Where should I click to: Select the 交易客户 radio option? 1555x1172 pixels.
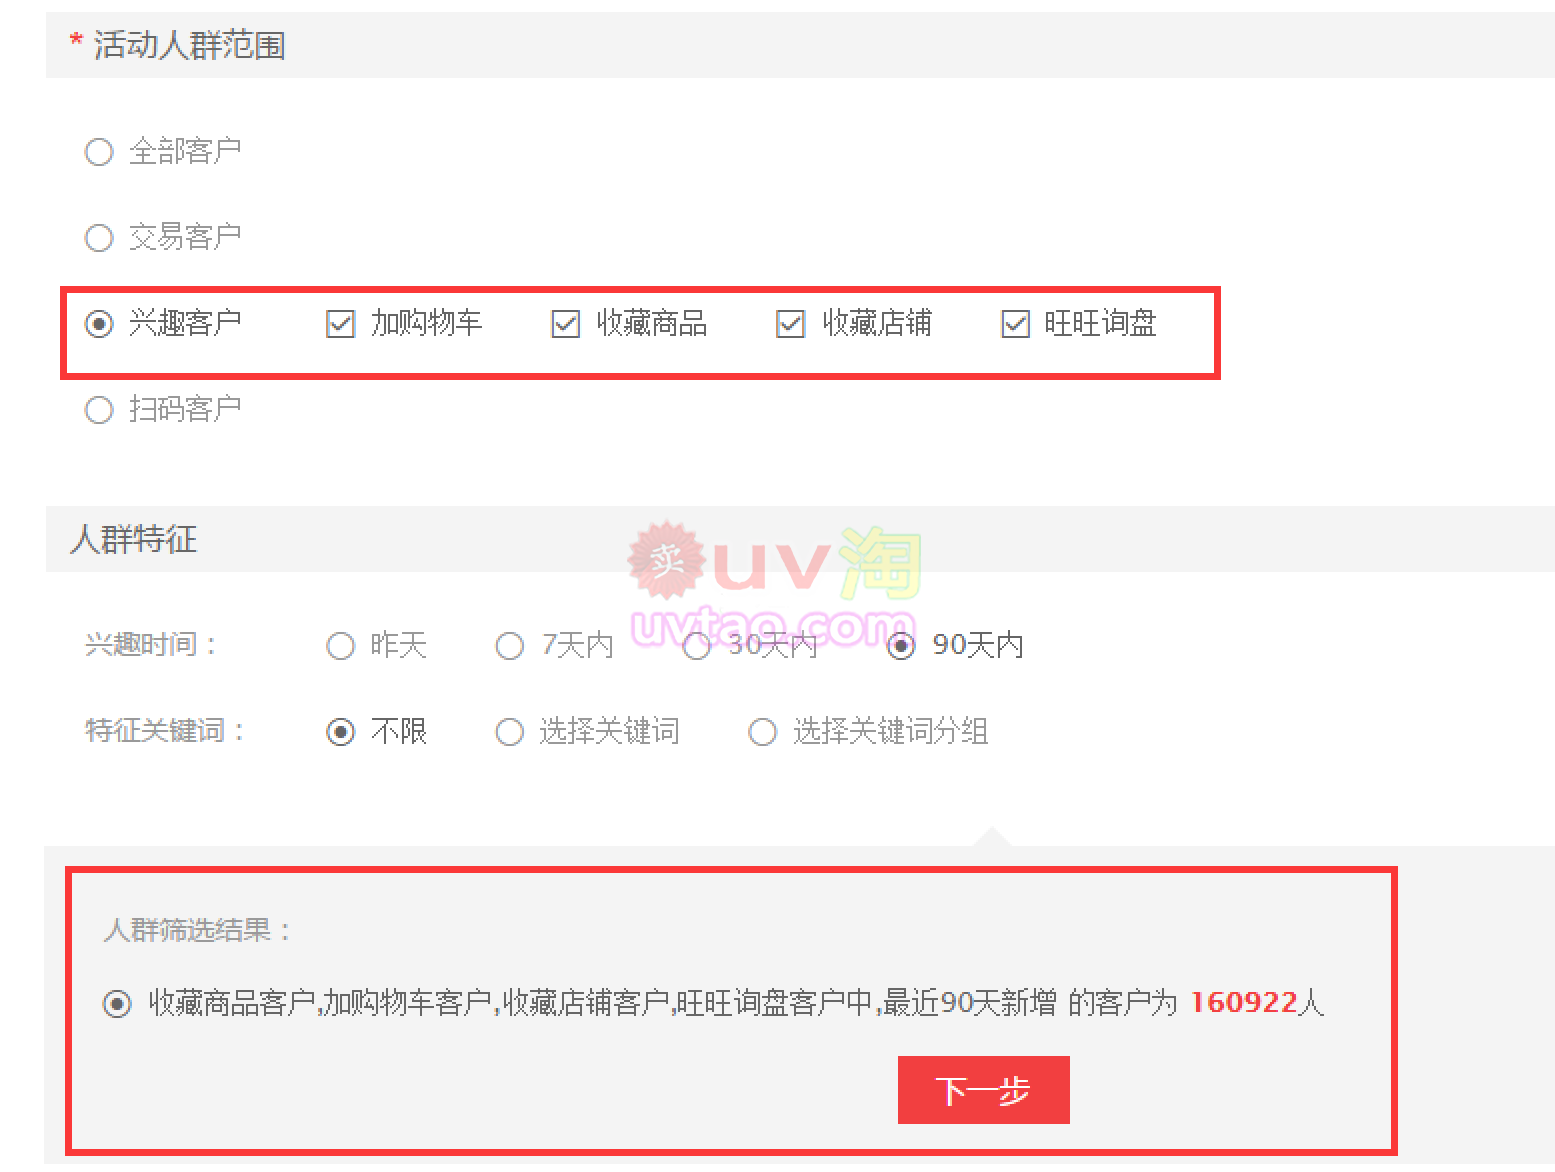[x=99, y=238]
